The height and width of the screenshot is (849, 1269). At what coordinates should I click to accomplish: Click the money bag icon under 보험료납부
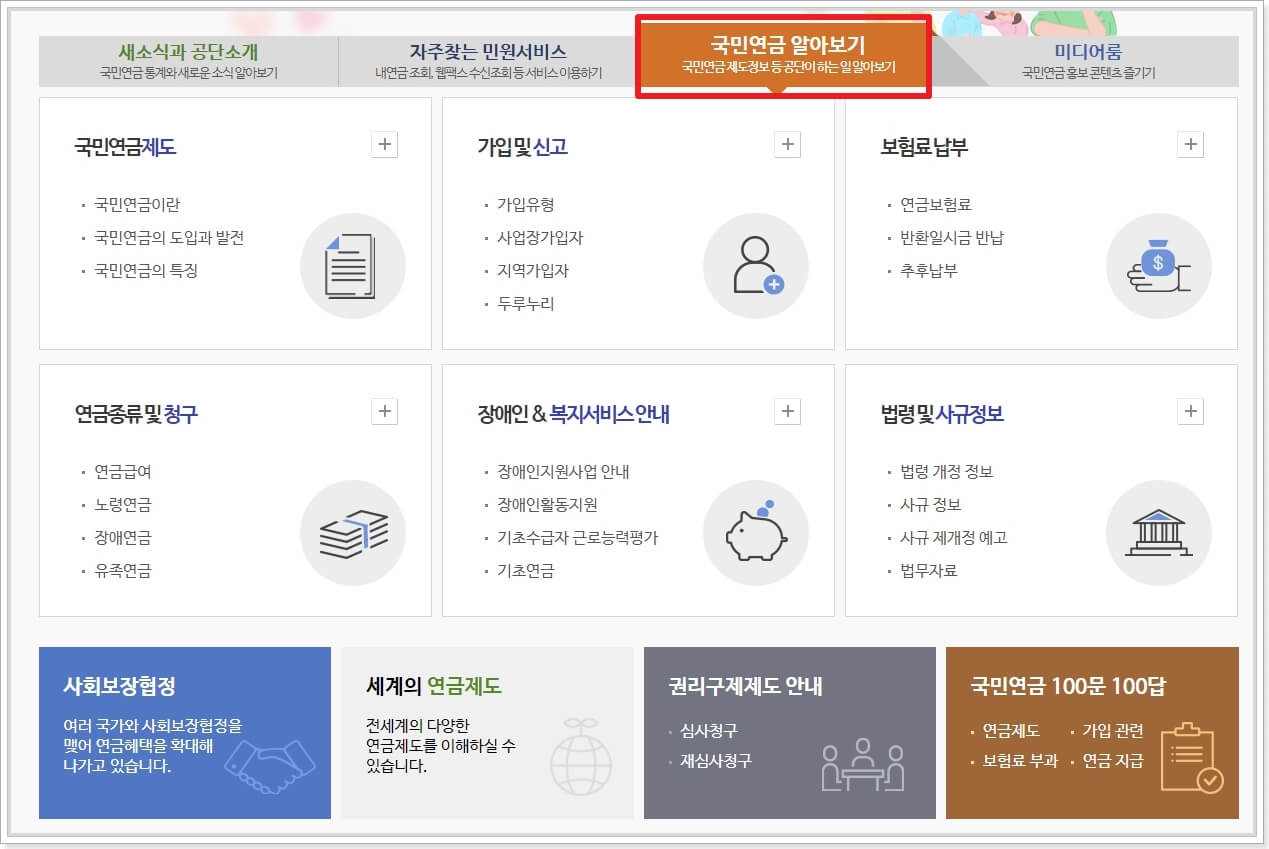click(x=1158, y=264)
